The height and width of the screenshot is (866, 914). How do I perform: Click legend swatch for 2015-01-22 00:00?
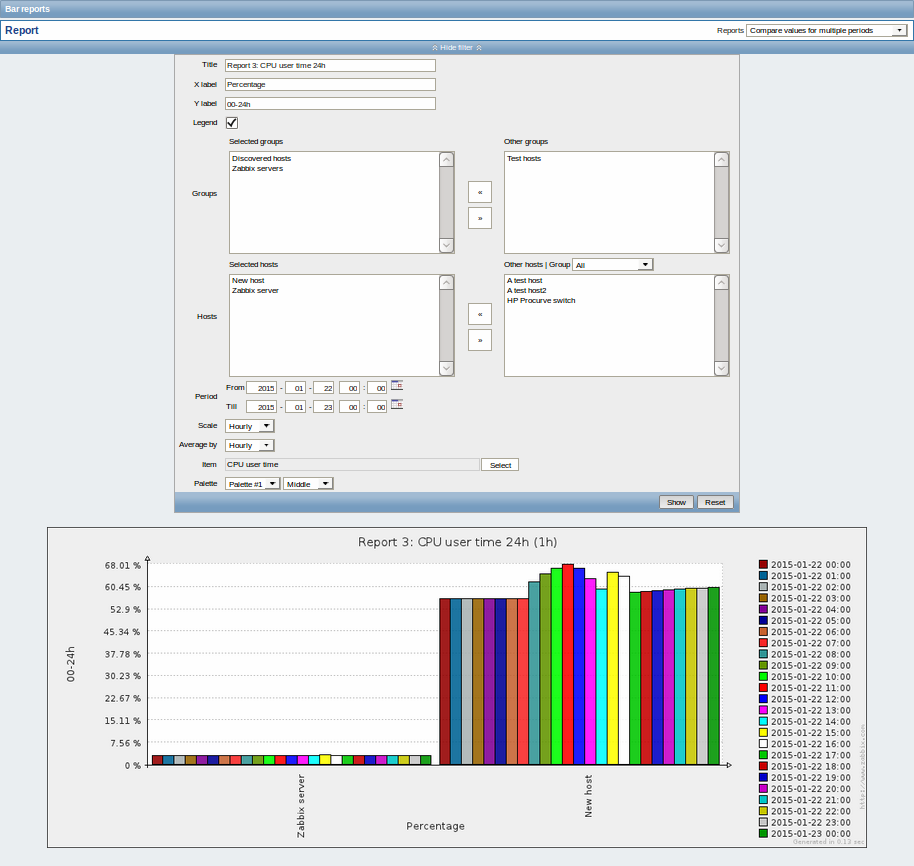763,564
